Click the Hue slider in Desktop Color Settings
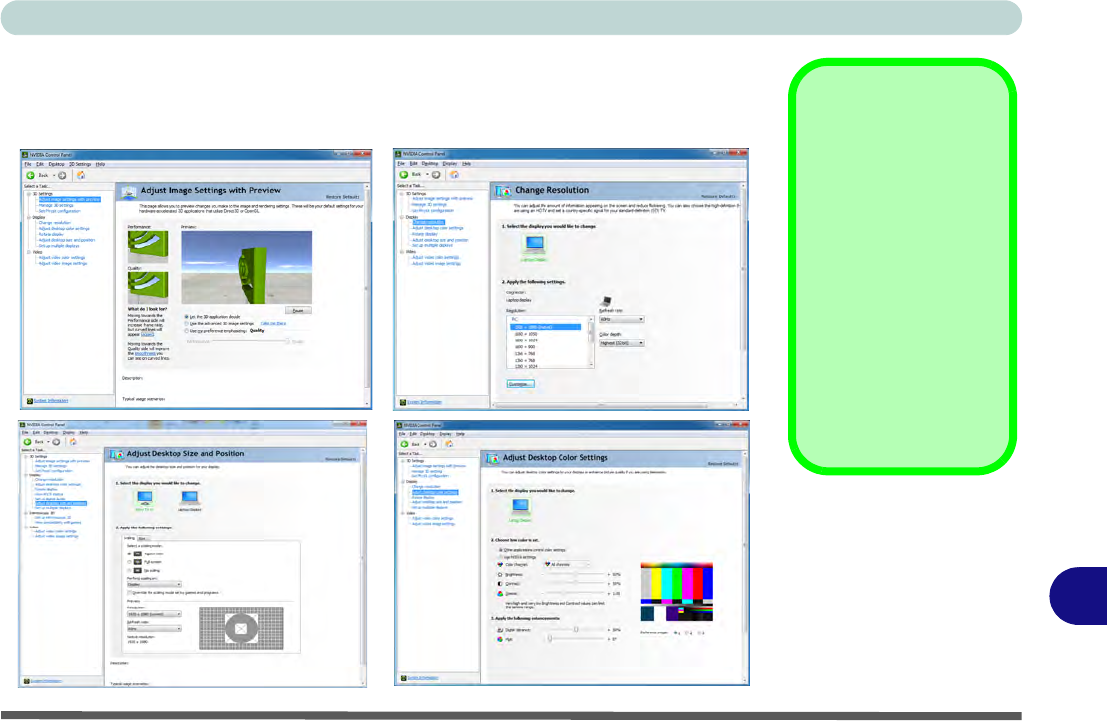Viewport: 1107px width, 721px height. click(576, 639)
